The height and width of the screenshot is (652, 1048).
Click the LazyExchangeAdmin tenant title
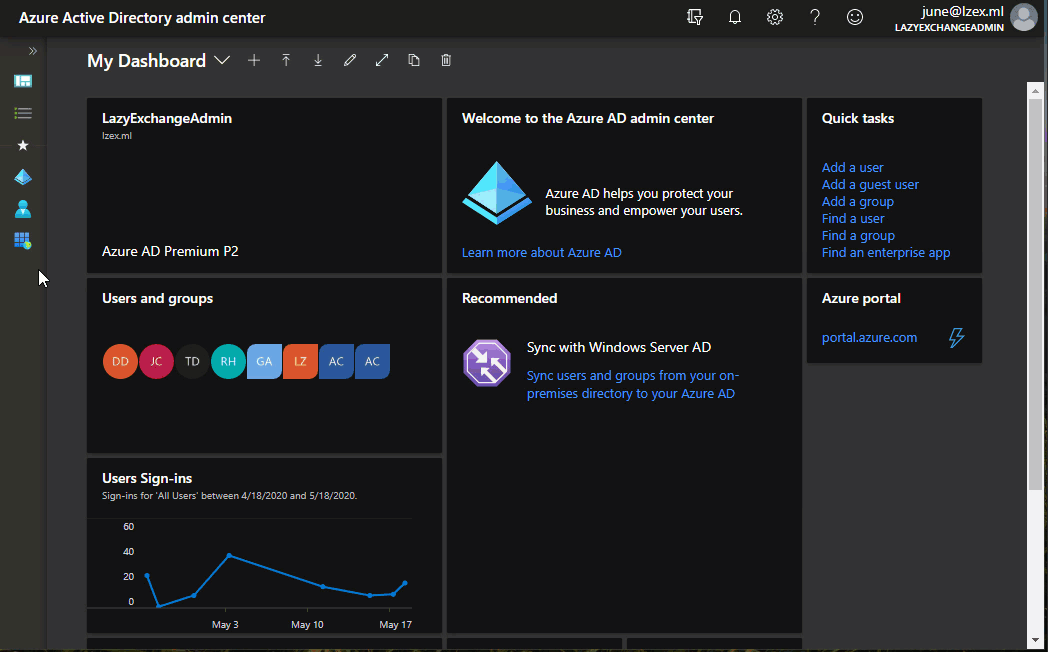[167, 118]
